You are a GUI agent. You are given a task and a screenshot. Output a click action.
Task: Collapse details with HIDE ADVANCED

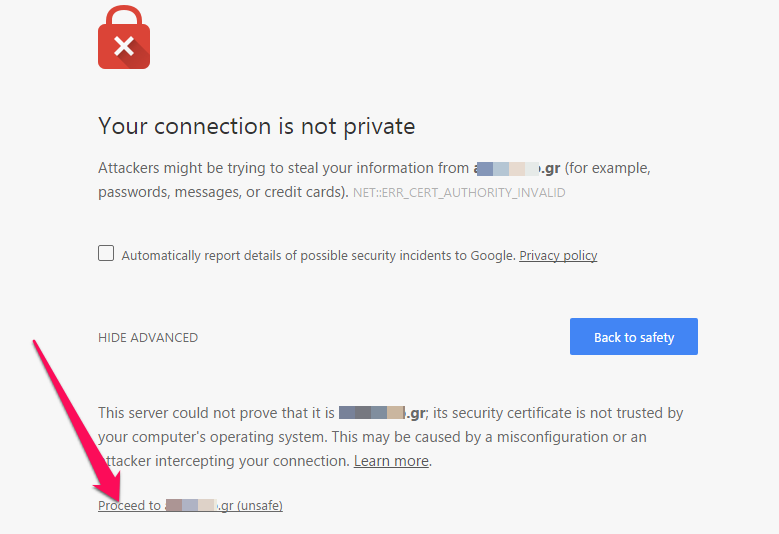(x=148, y=338)
